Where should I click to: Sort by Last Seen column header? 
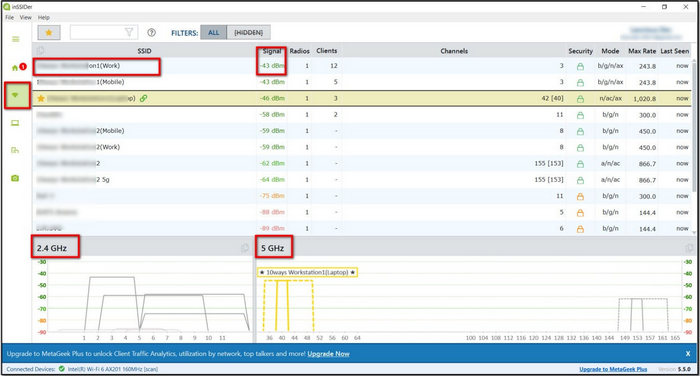pyautogui.click(x=675, y=51)
